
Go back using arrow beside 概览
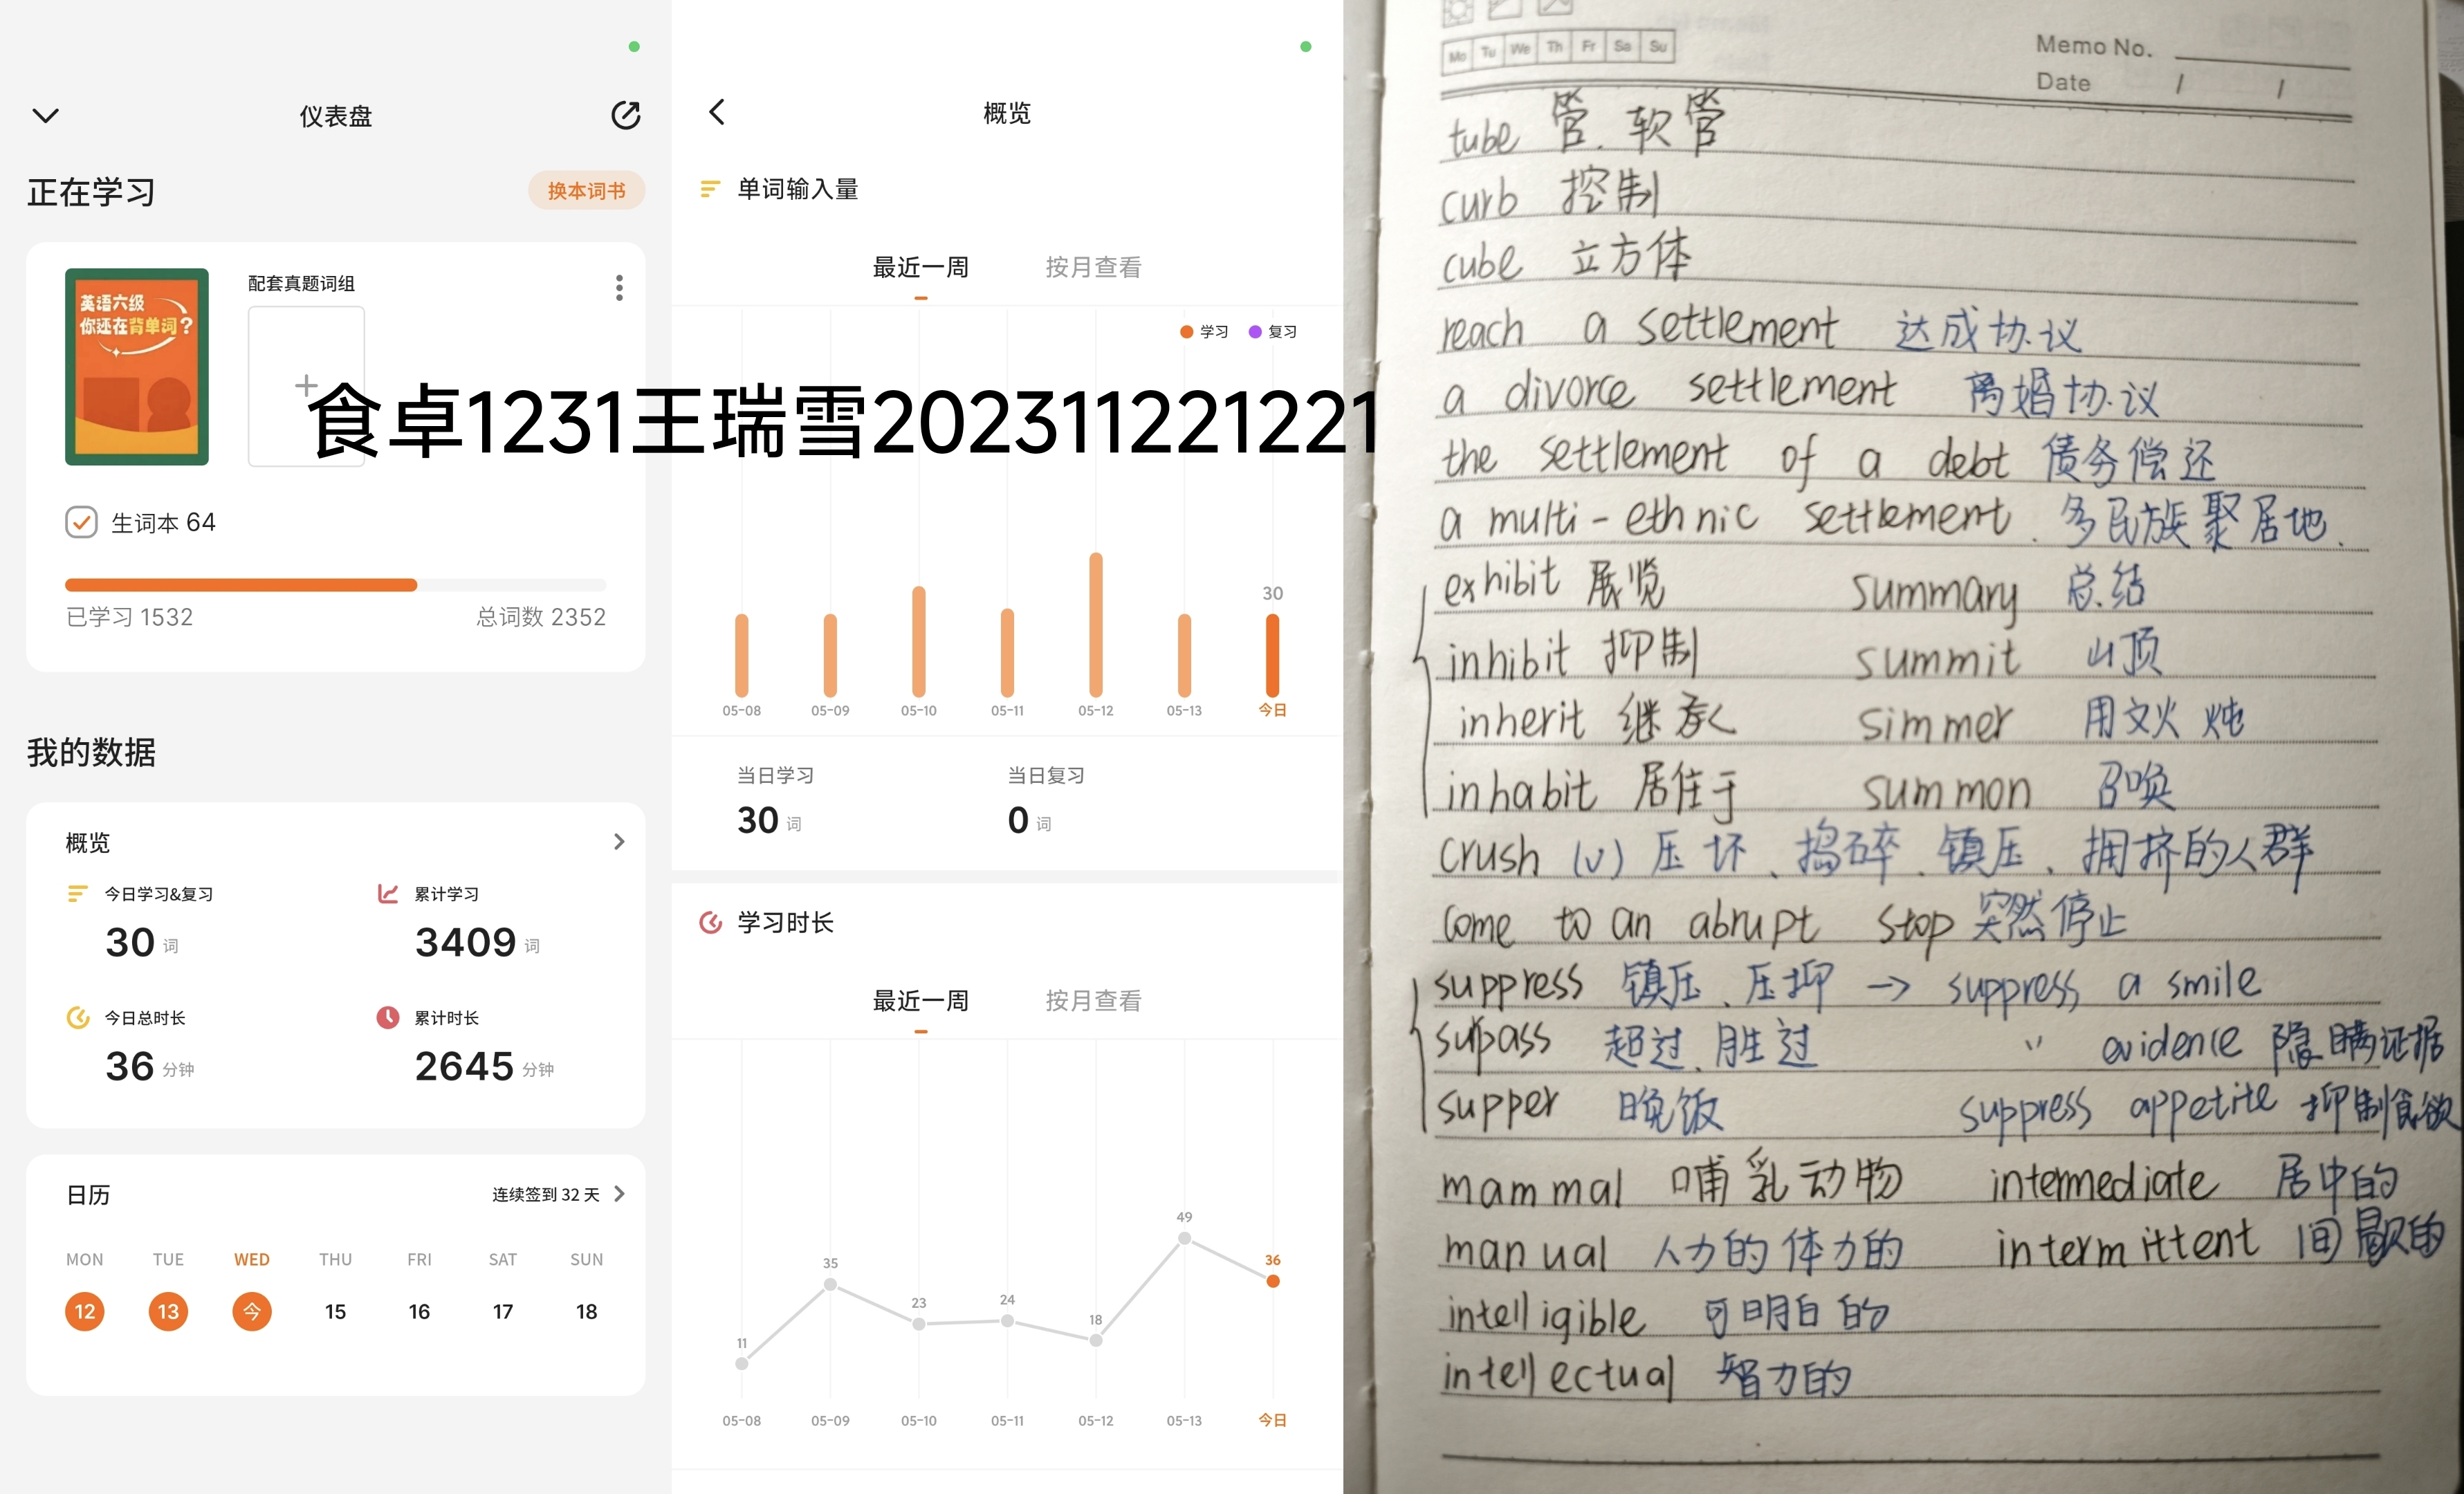tap(717, 112)
